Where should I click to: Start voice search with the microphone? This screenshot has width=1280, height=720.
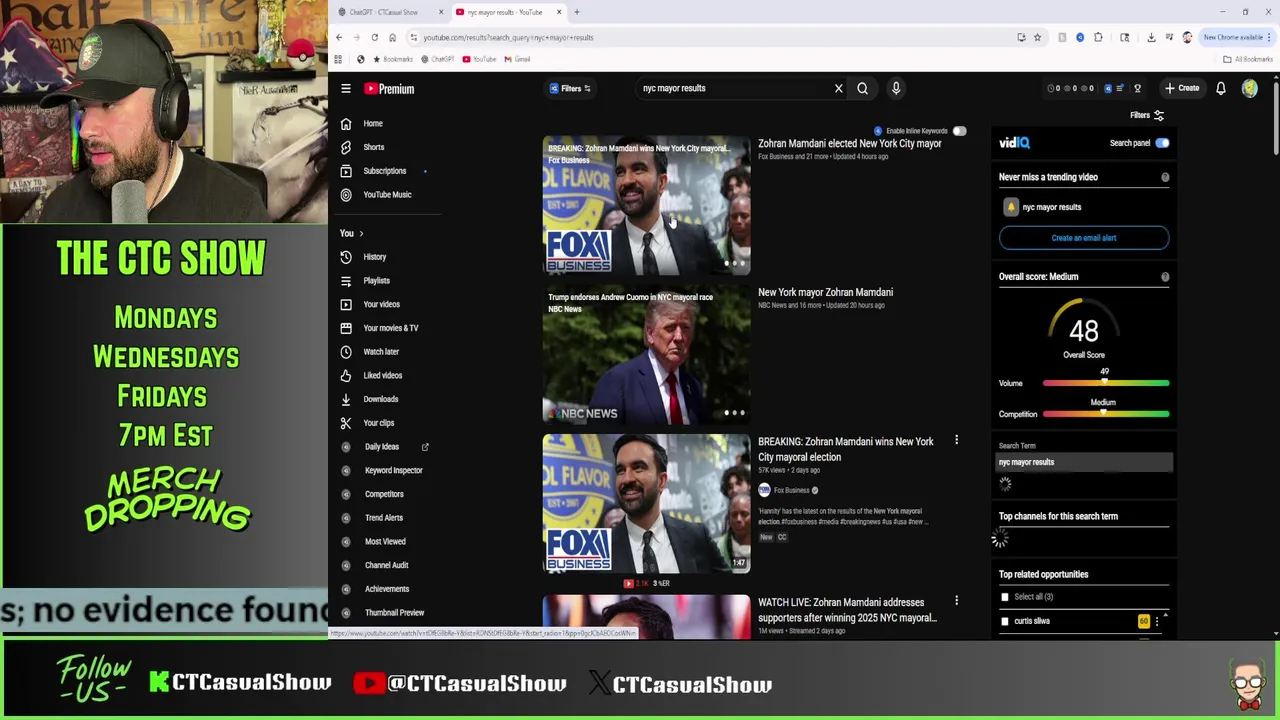coord(896,88)
